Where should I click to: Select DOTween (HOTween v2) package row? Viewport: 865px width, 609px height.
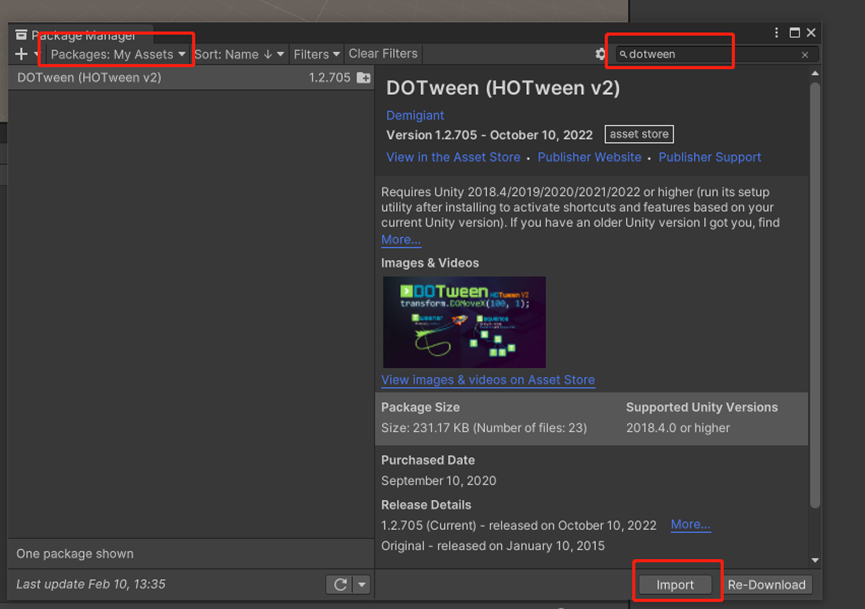click(191, 78)
